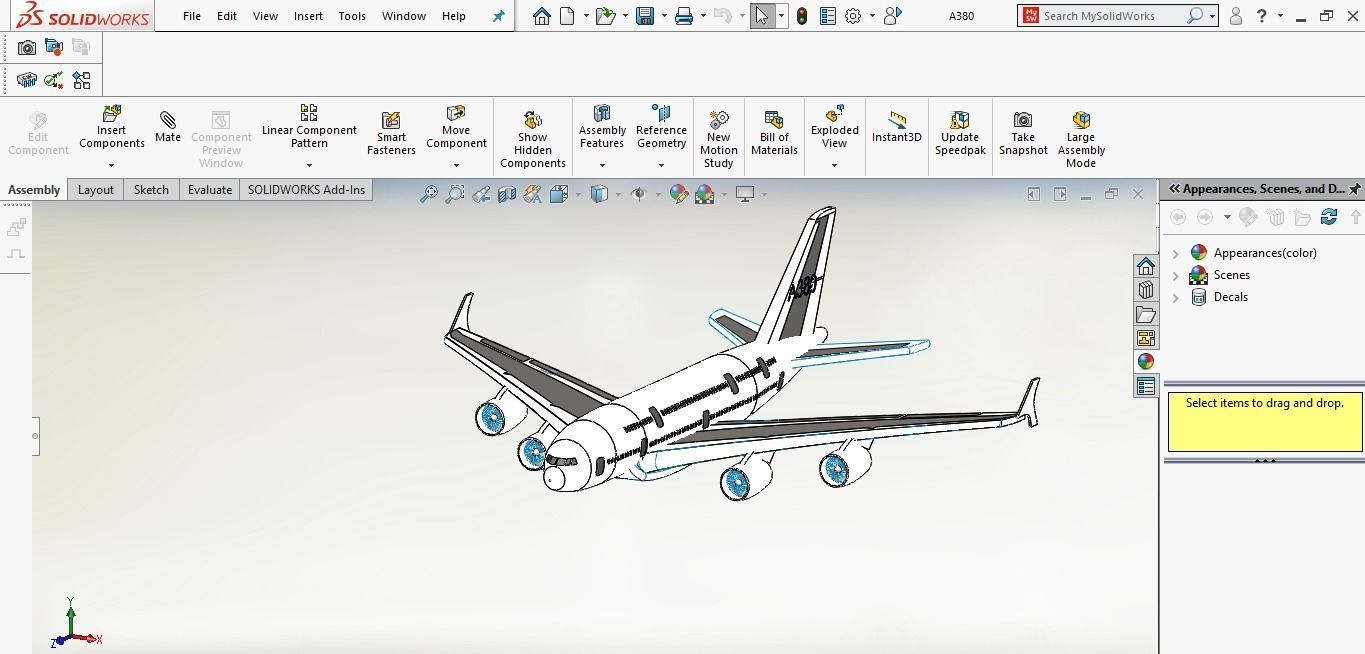Click the record video camera icon
1365x654 pixels.
(x=54, y=47)
